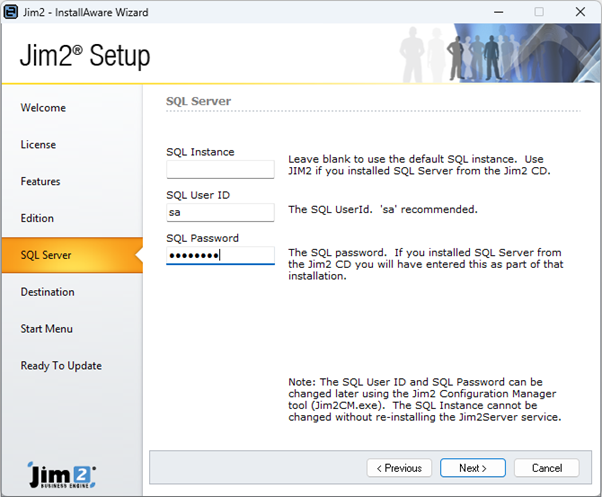Image resolution: width=602 pixels, height=497 pixels.
Task: Select Ready To Update step
Action: pos(61,366)
